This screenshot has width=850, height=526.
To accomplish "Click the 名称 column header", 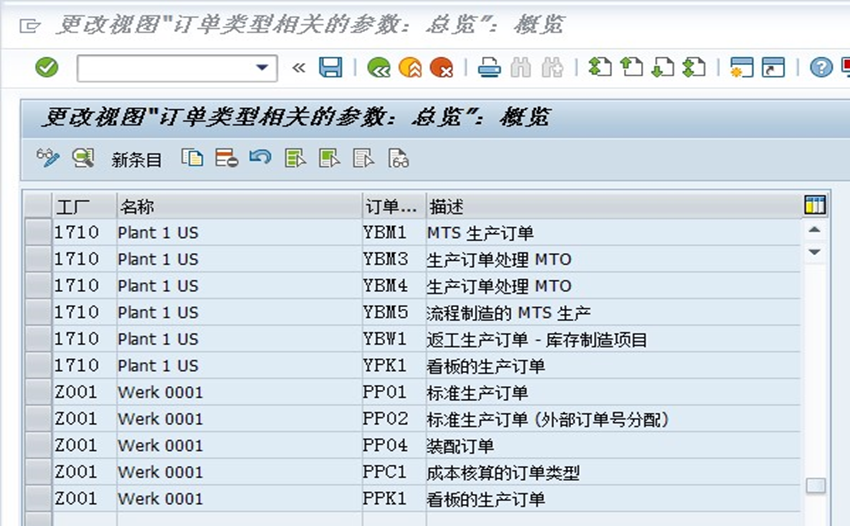I will (x=239, y=206).
